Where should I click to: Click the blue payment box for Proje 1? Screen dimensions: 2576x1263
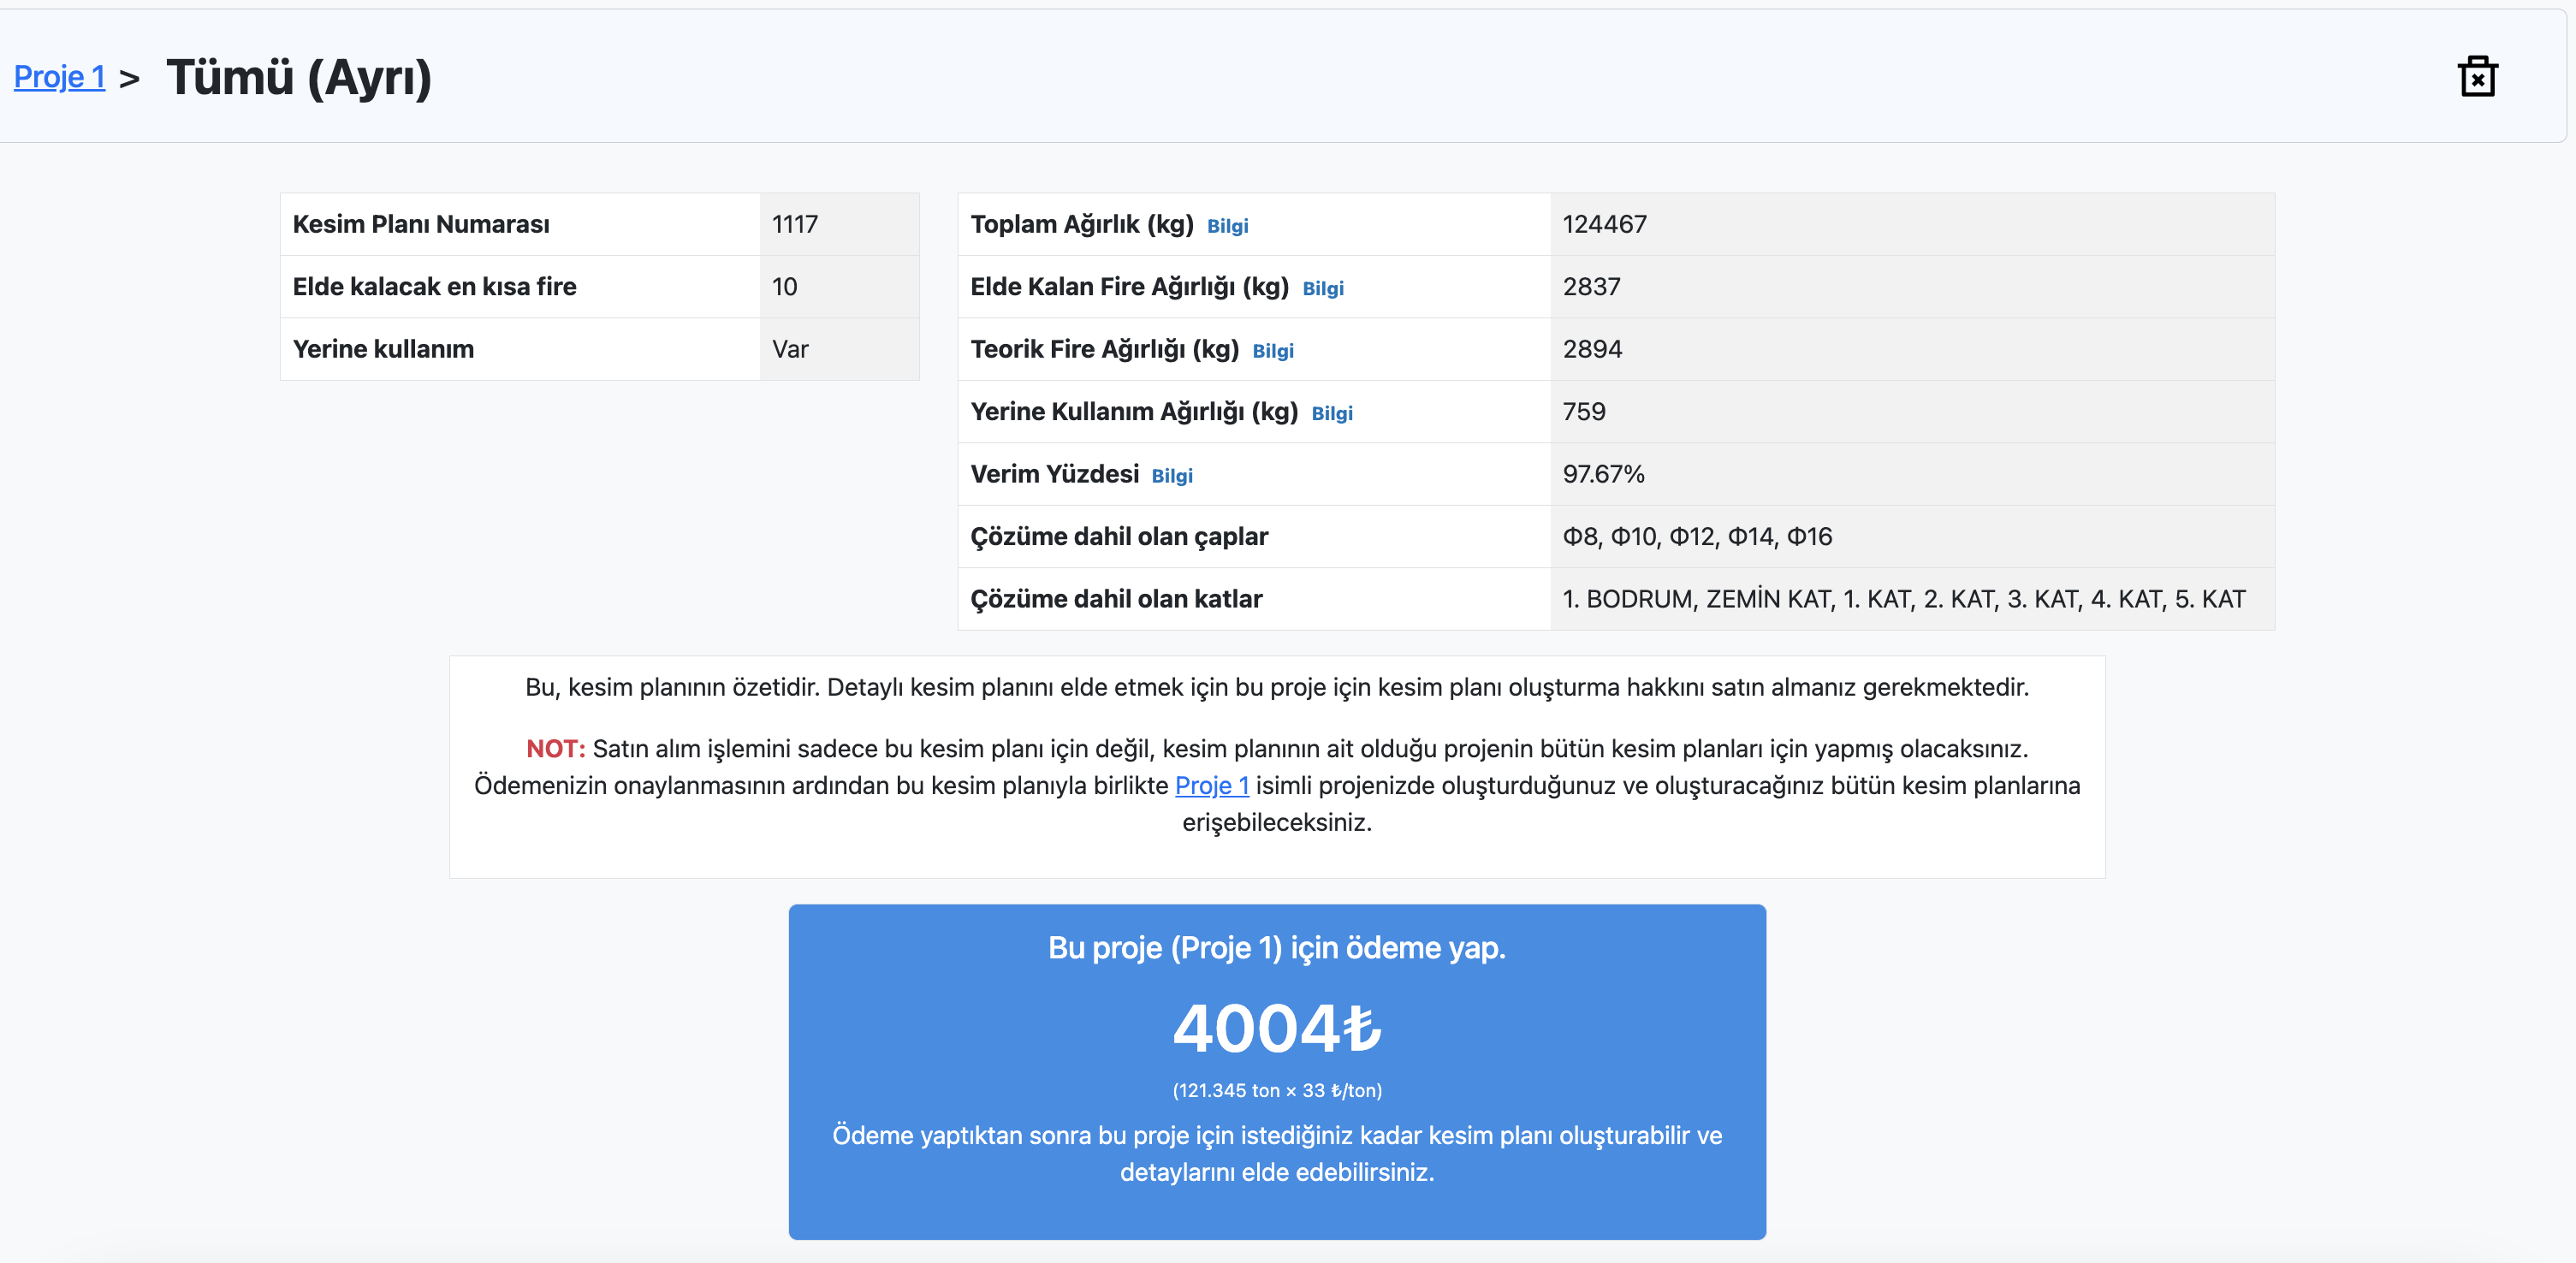pos(1277,1072)
